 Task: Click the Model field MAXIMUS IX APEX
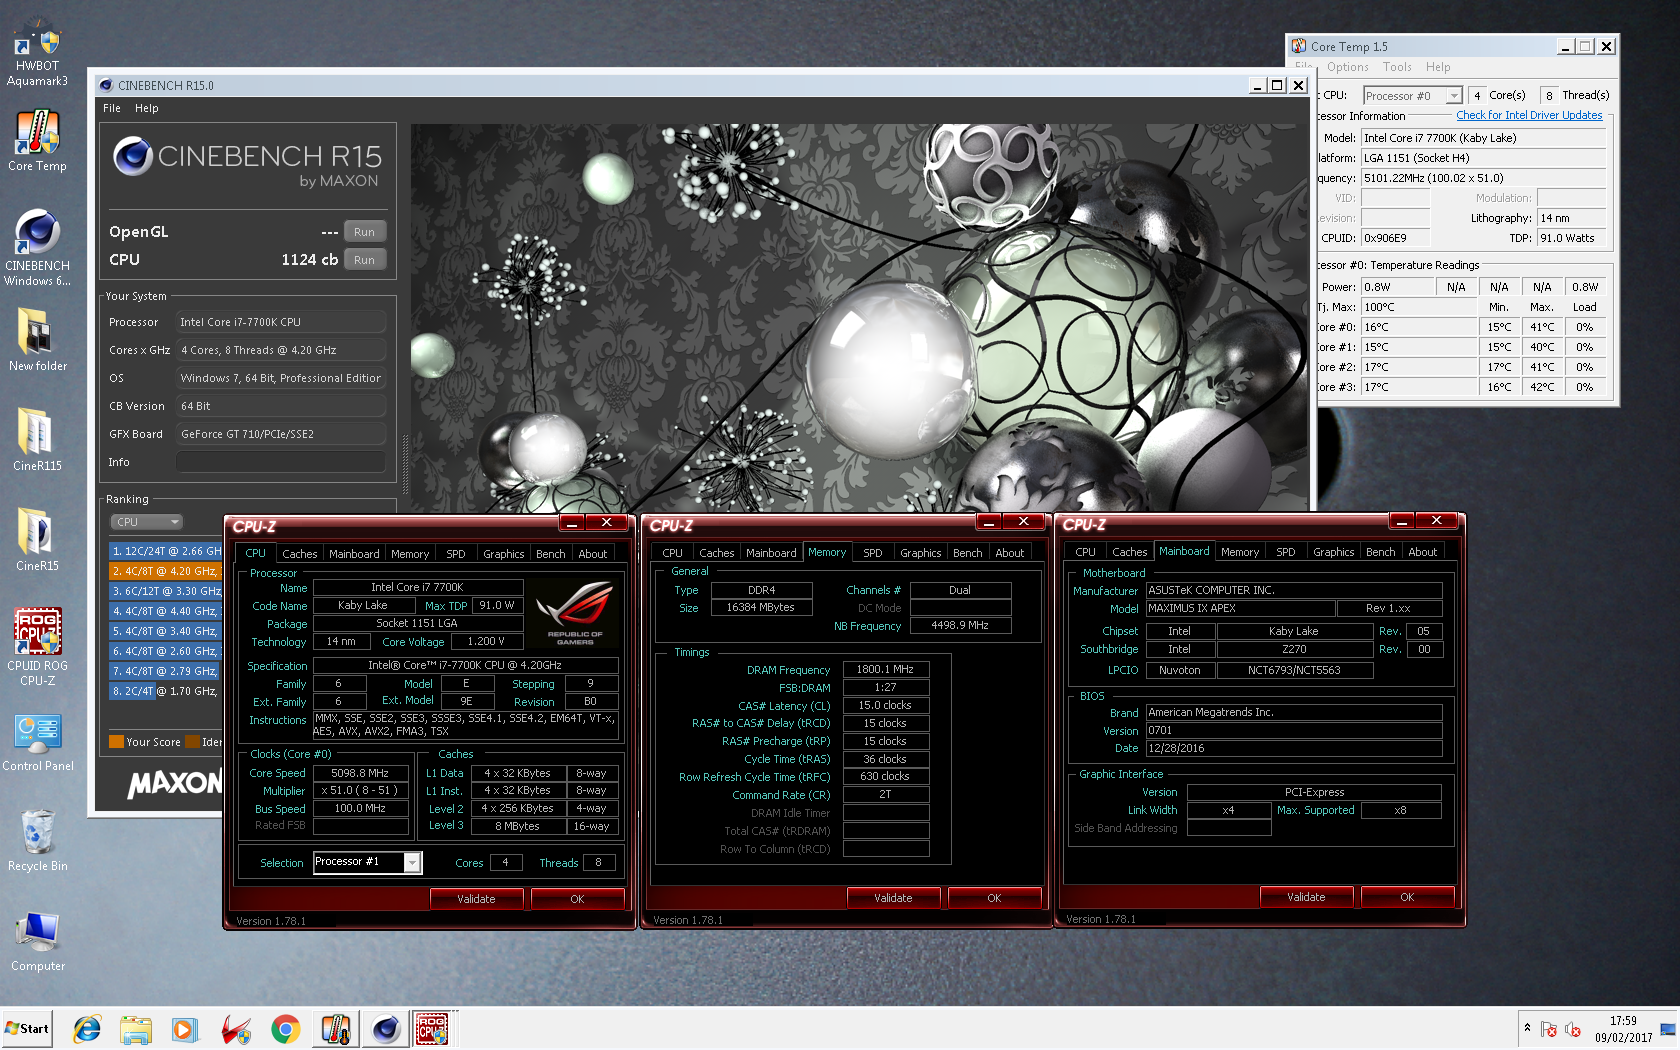[1240, 608]
